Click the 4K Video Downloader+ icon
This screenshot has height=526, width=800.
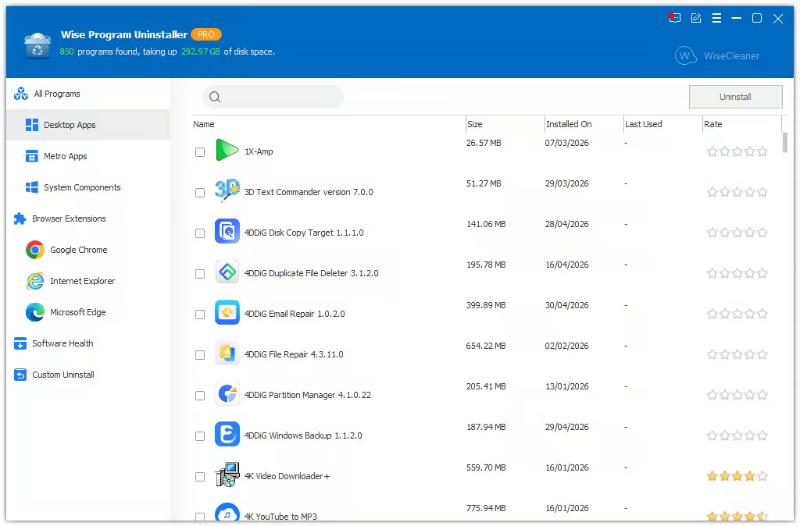pyautogui.click(x=227, y=475)
